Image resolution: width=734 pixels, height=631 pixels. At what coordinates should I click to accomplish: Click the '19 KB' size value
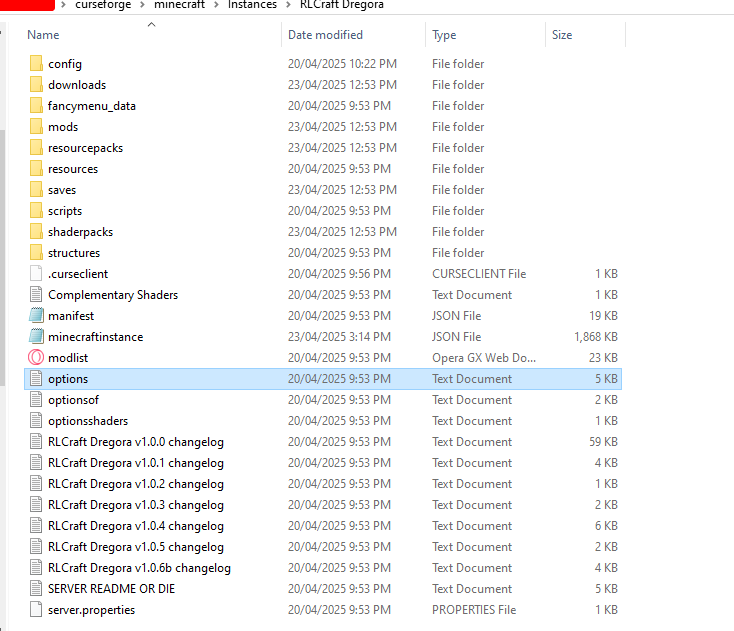[x=603, y=316]
